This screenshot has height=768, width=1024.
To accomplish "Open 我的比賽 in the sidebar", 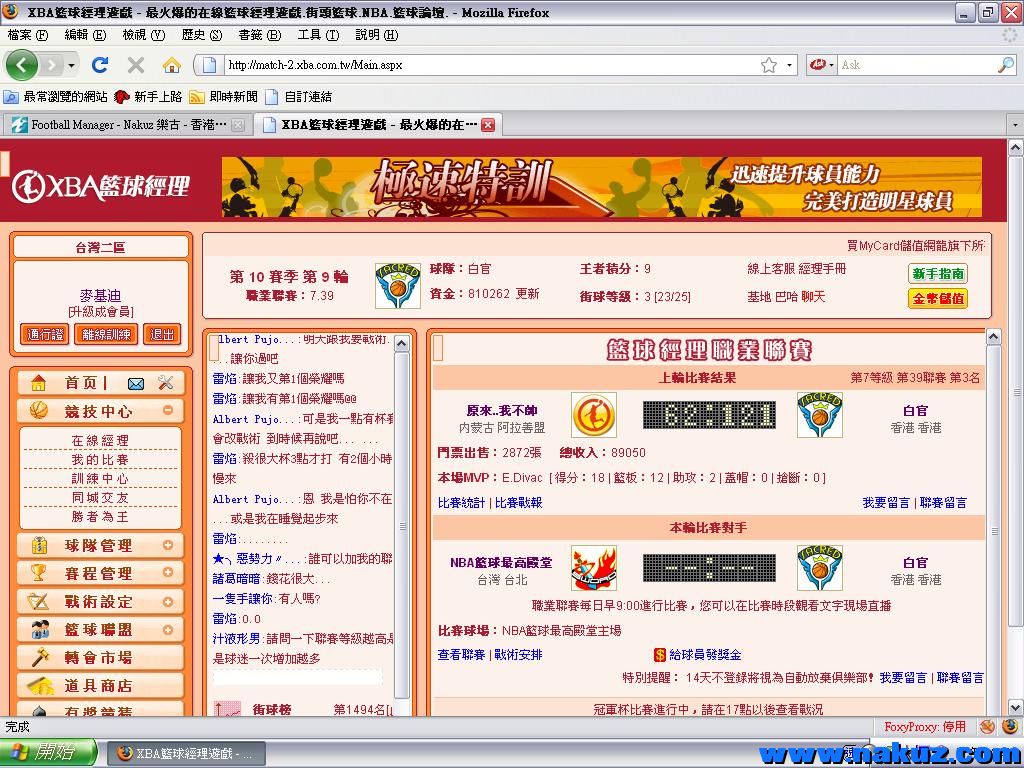I will pyautogui.click(x=100, y=460).
